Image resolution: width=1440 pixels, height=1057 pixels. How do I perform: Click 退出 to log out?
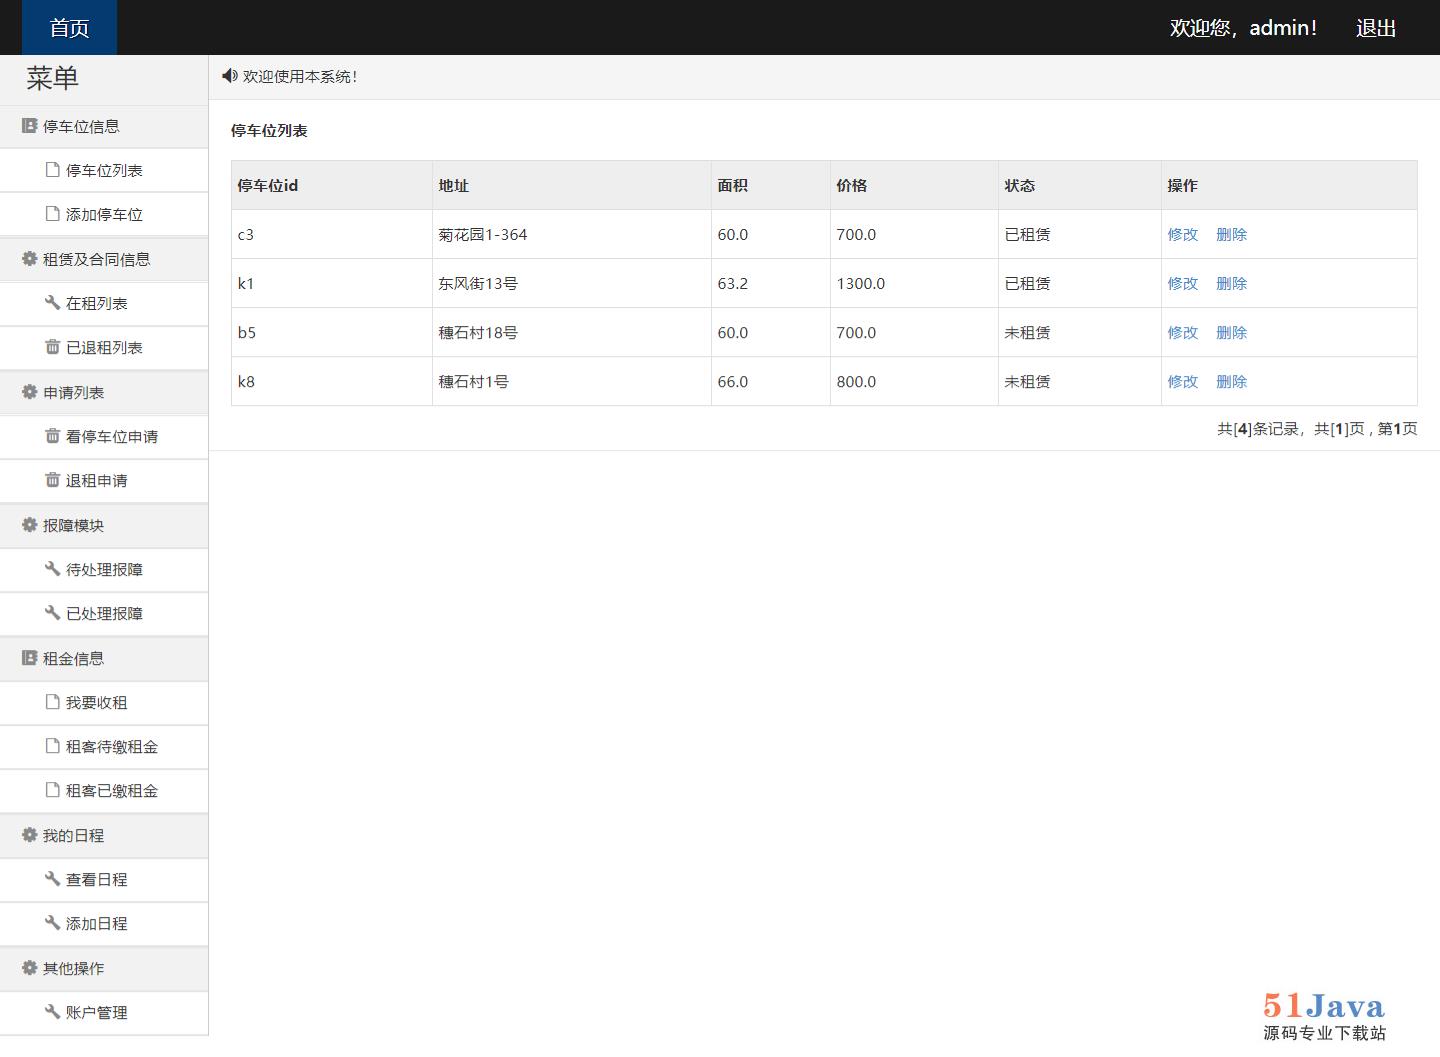tap(1375, 28)
